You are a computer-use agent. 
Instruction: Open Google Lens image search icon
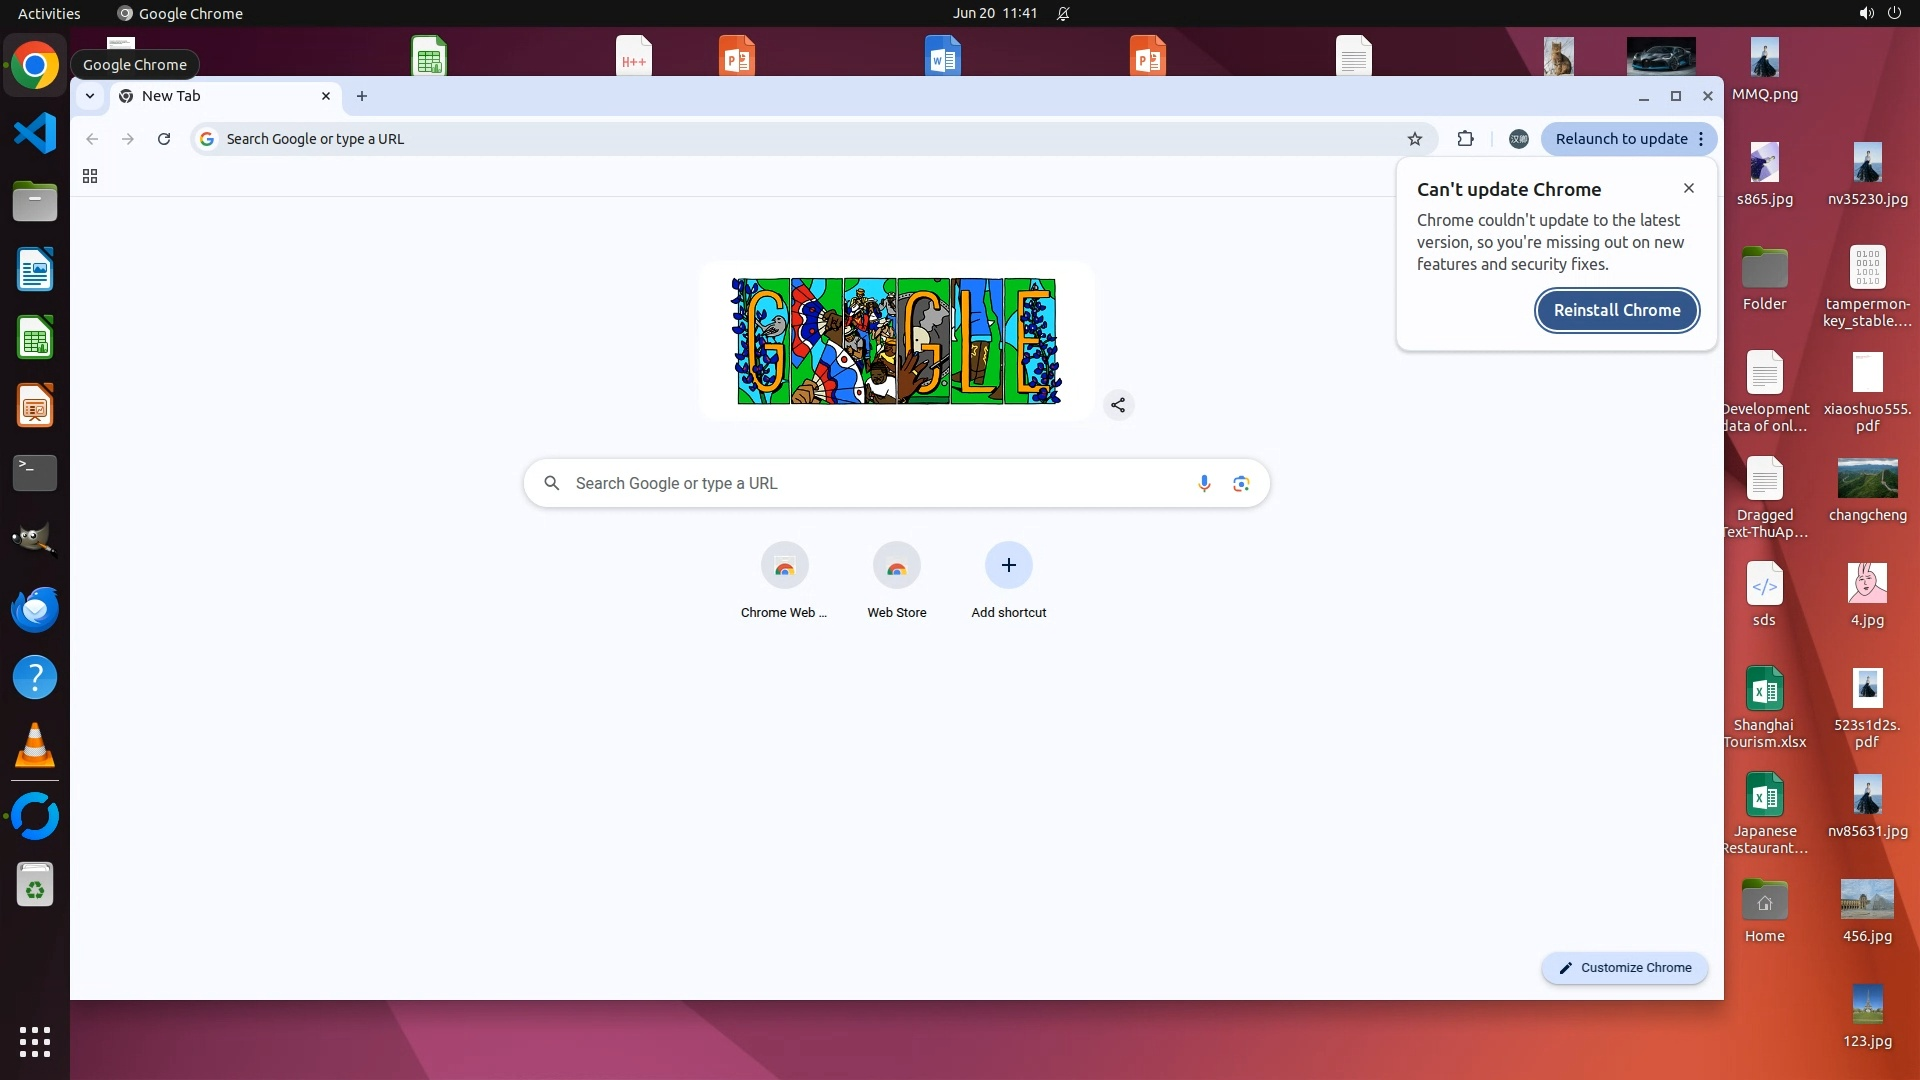[x=1241, y=484]
